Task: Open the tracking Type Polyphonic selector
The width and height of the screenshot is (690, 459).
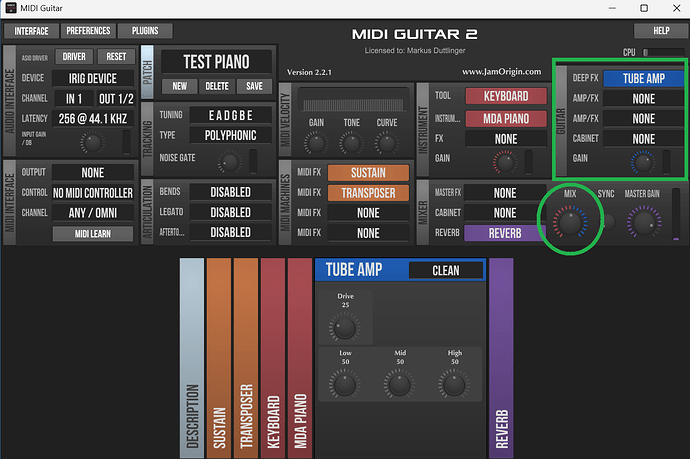Action: pos(230,135)
